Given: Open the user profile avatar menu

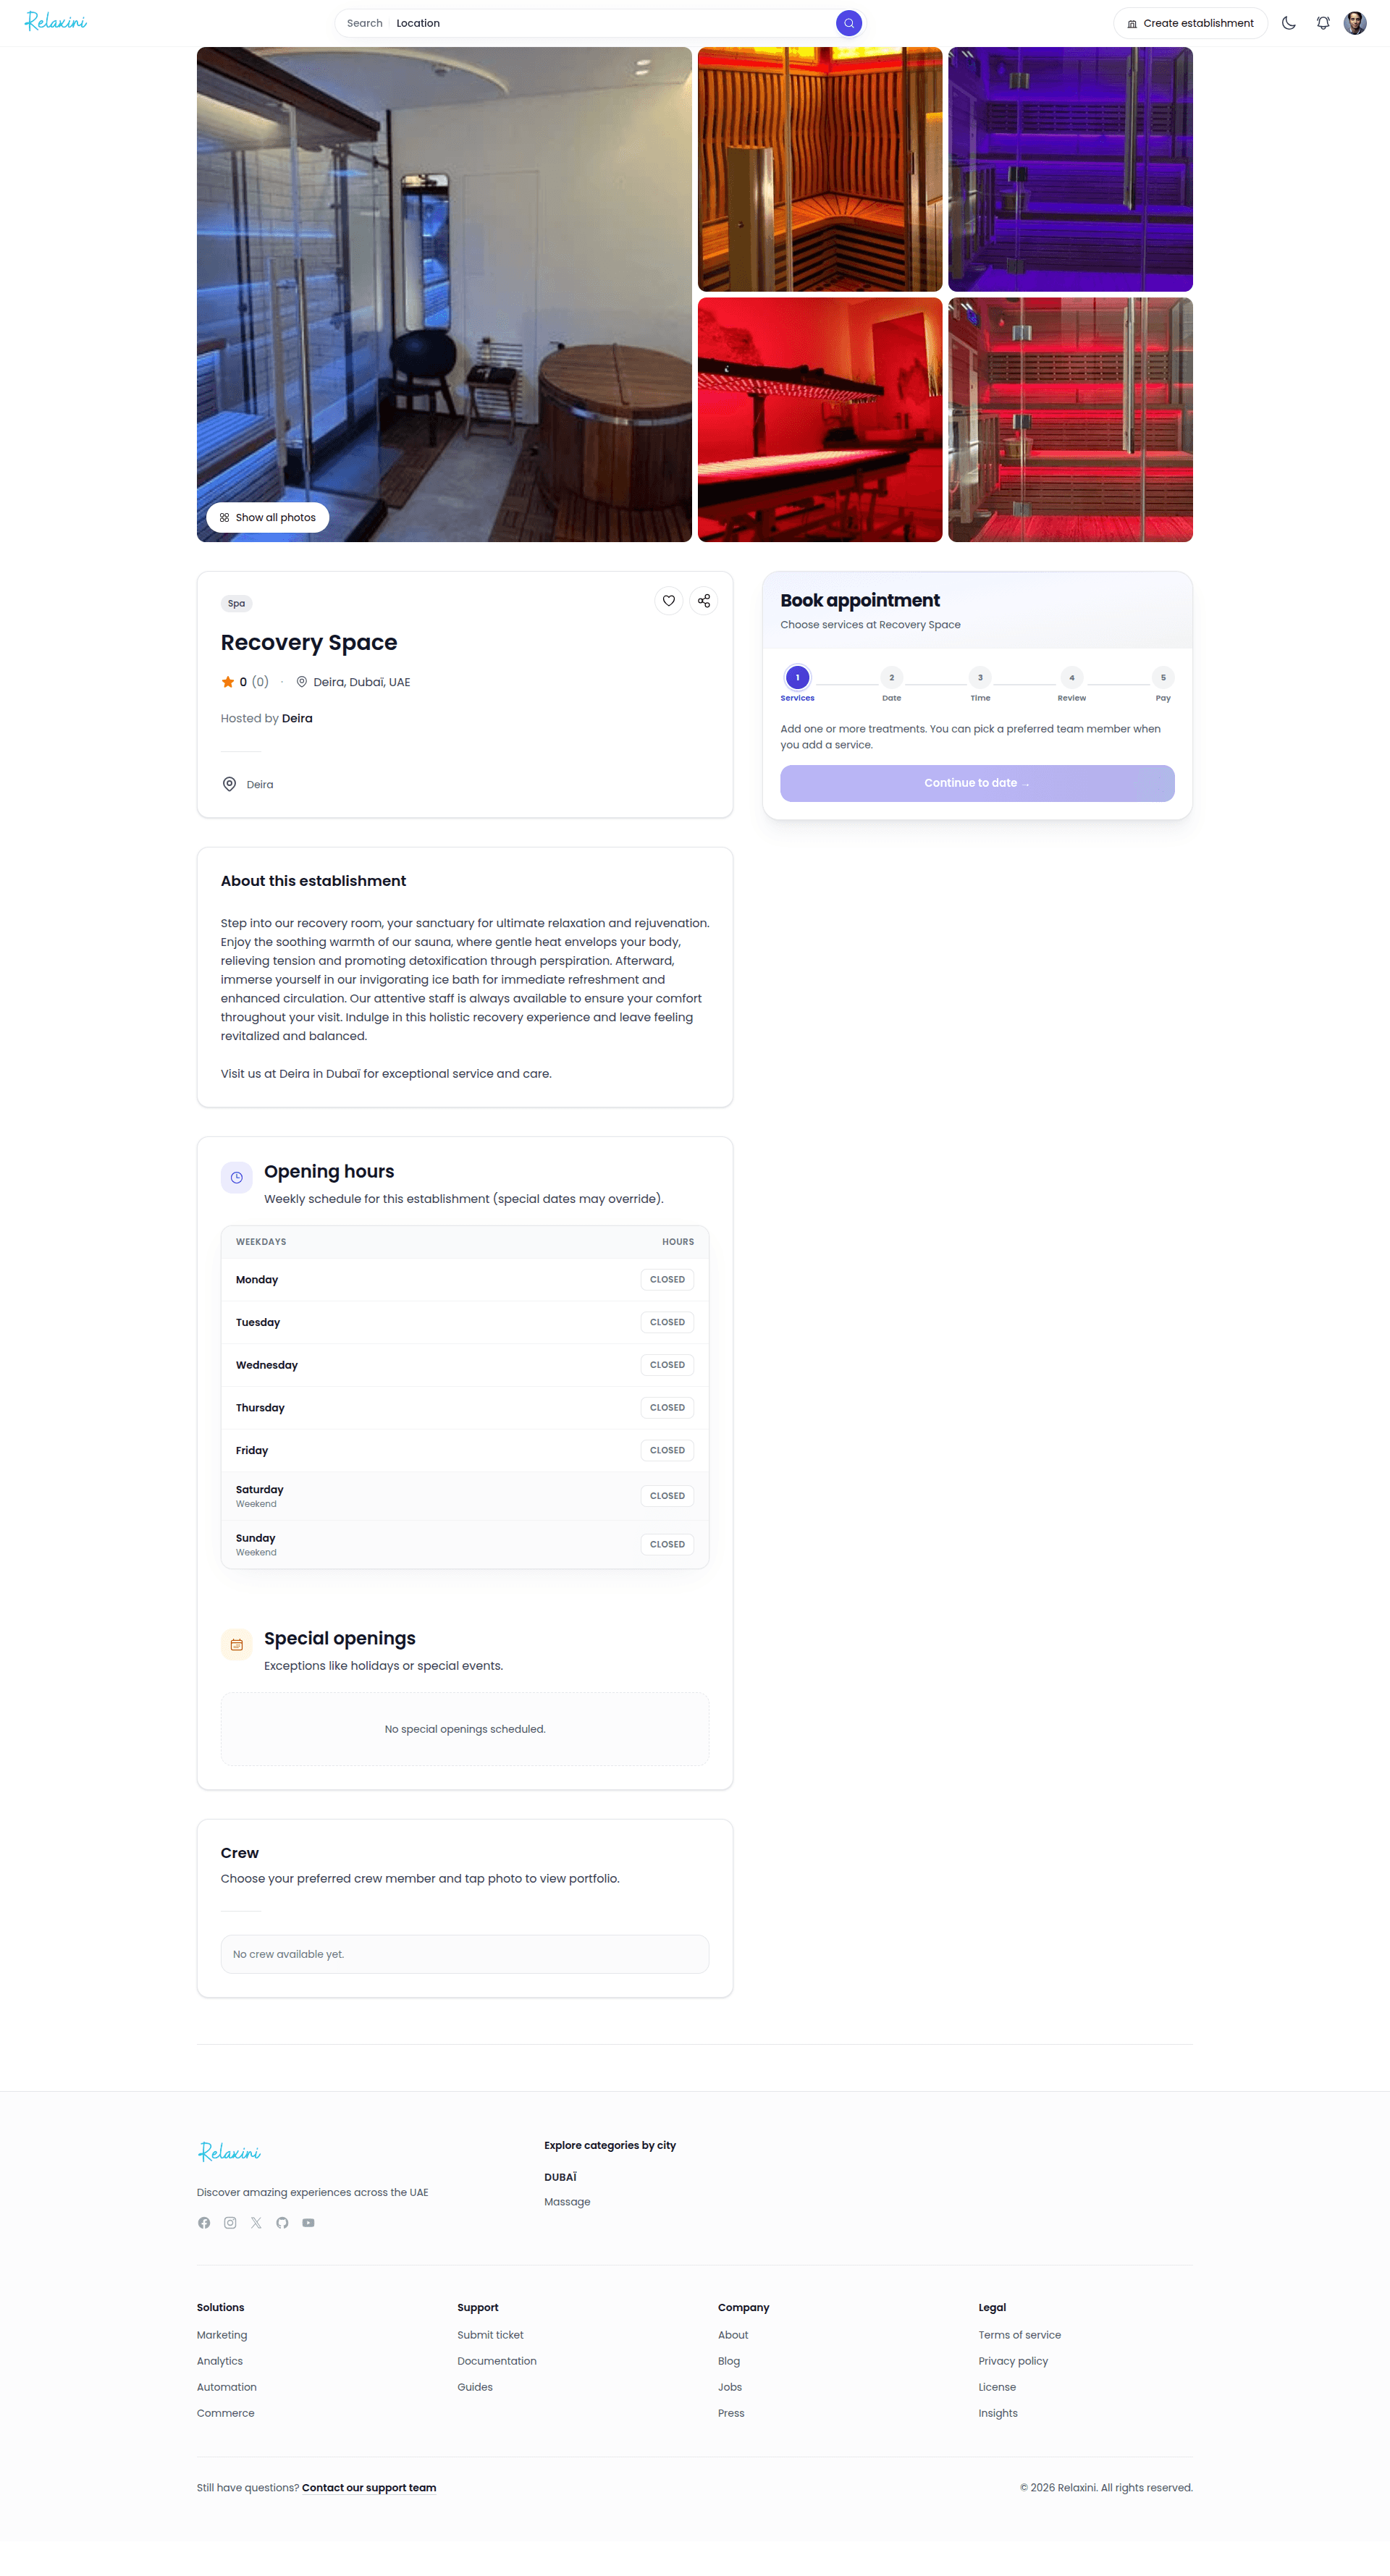Looking at the screenshot, I should point(1355,23).
